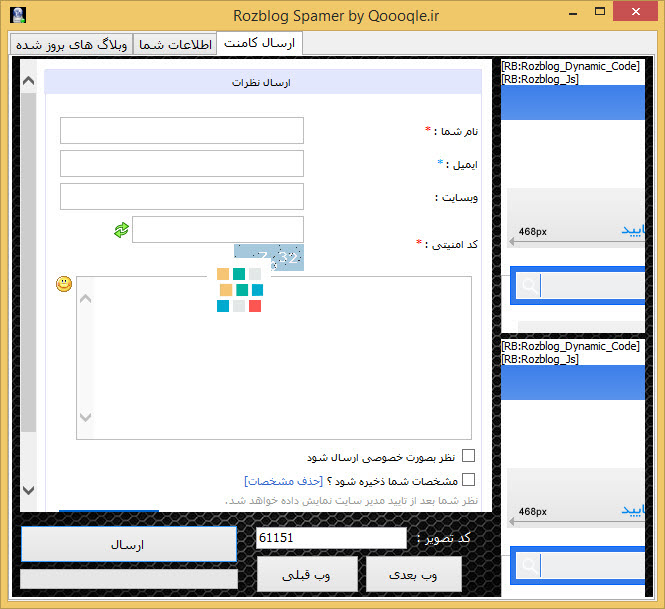The height and width of the screenshot is (609, 665).
Task: Open the 'اطلاعات شما' tab
Action: coord(175,44)
